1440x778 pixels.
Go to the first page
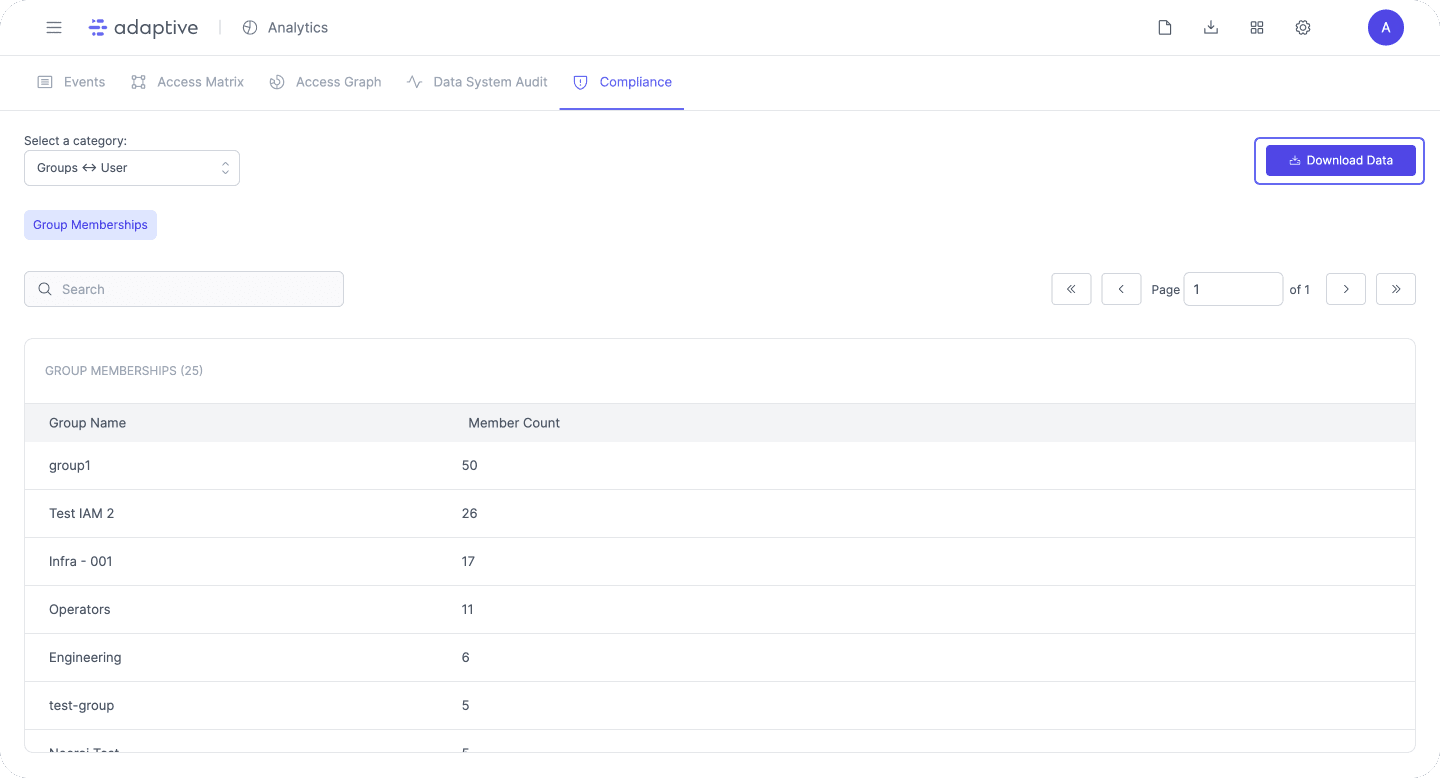(1071, 289)
